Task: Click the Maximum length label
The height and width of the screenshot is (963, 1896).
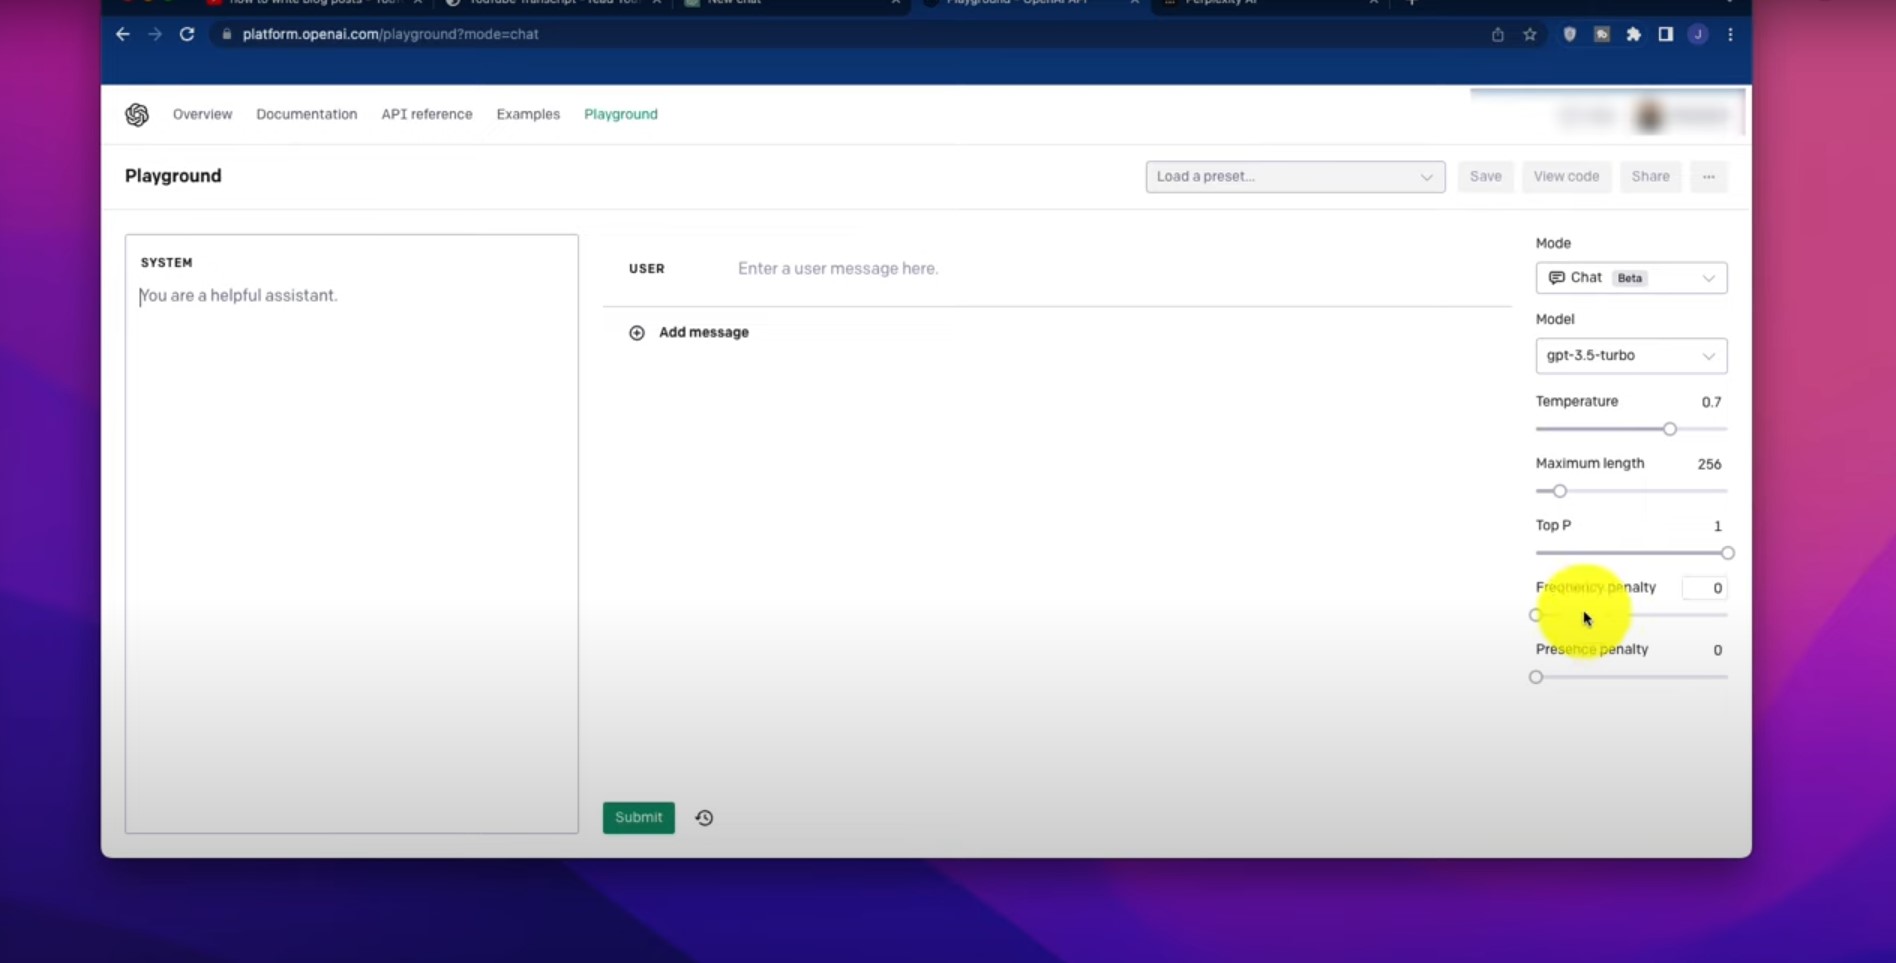Action: (x=1590, y=463)
